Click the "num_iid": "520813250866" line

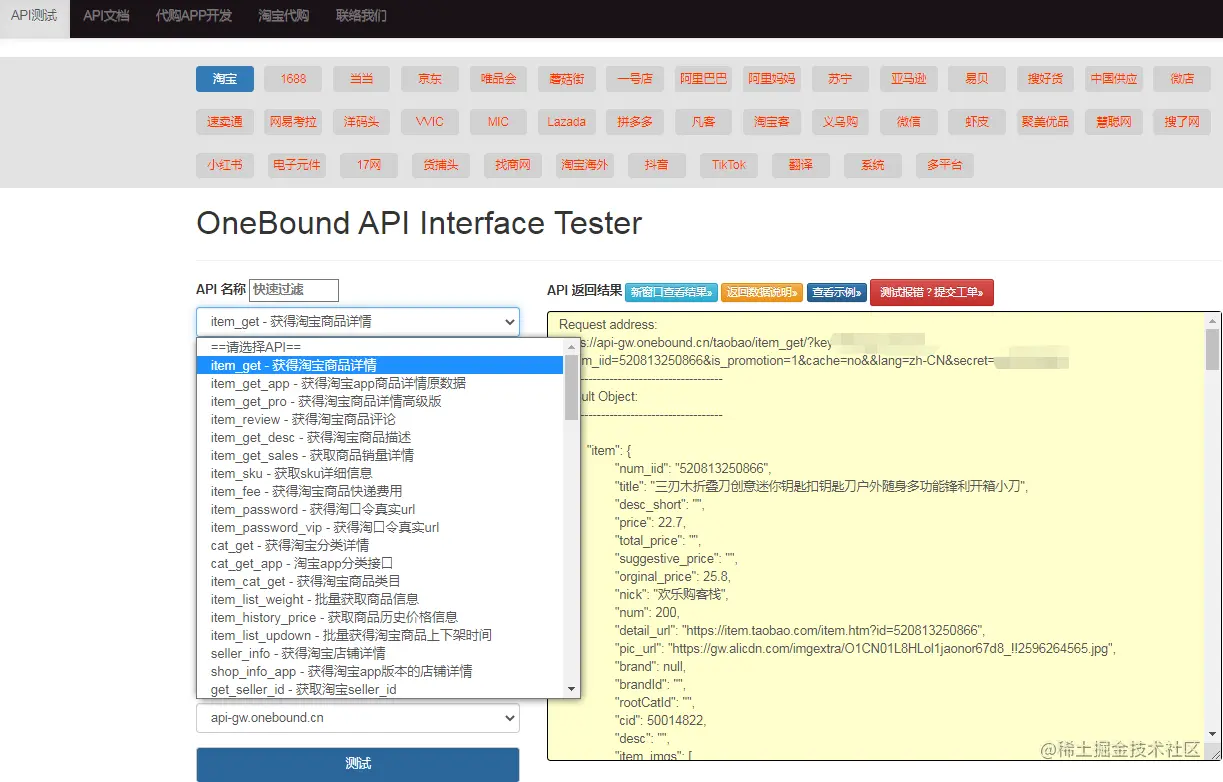click(693, 468)
